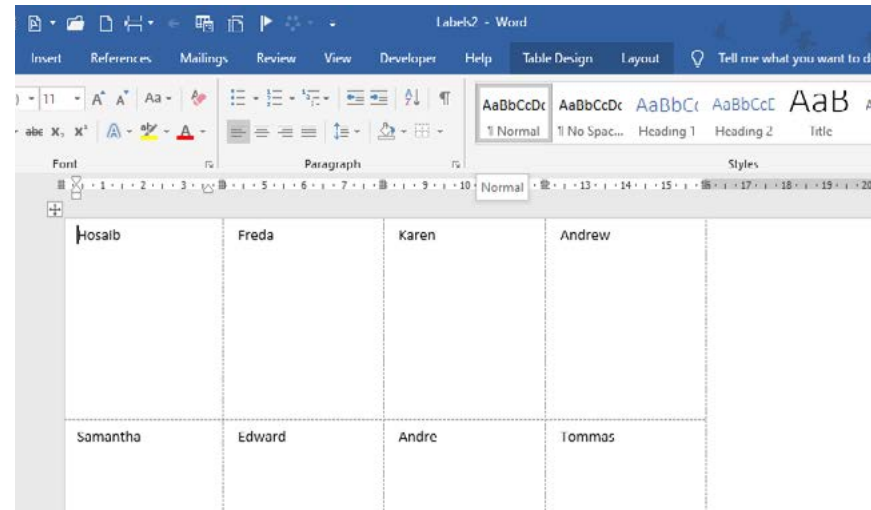Switch to the Review tab
Image resolution: width=871 pixels, height=510 pixels.
(276, 58)
